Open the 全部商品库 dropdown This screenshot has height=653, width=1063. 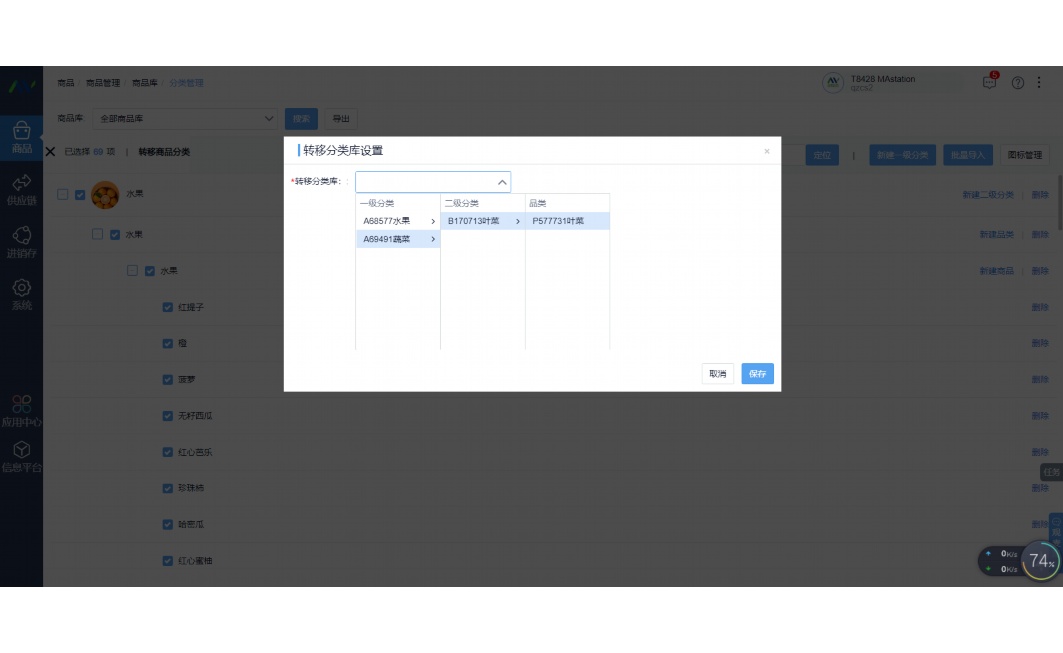(x=186, y=119)
